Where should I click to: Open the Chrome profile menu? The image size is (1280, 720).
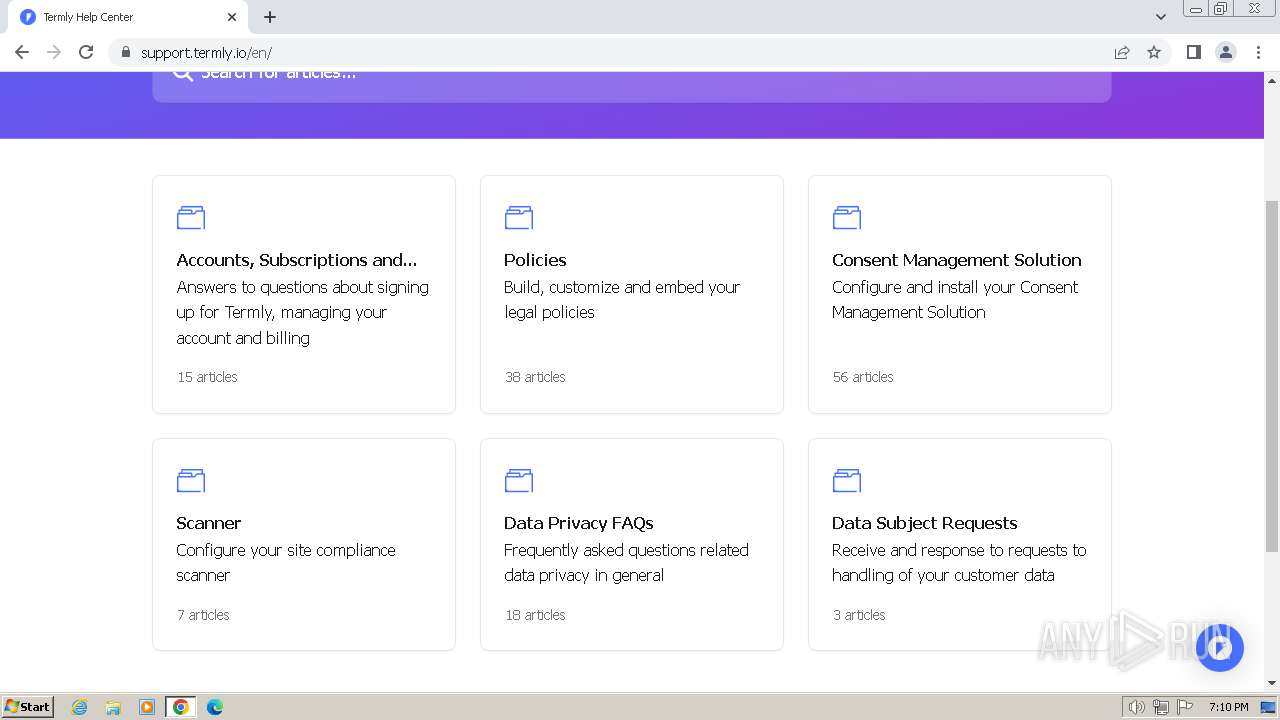(1226, 52)
